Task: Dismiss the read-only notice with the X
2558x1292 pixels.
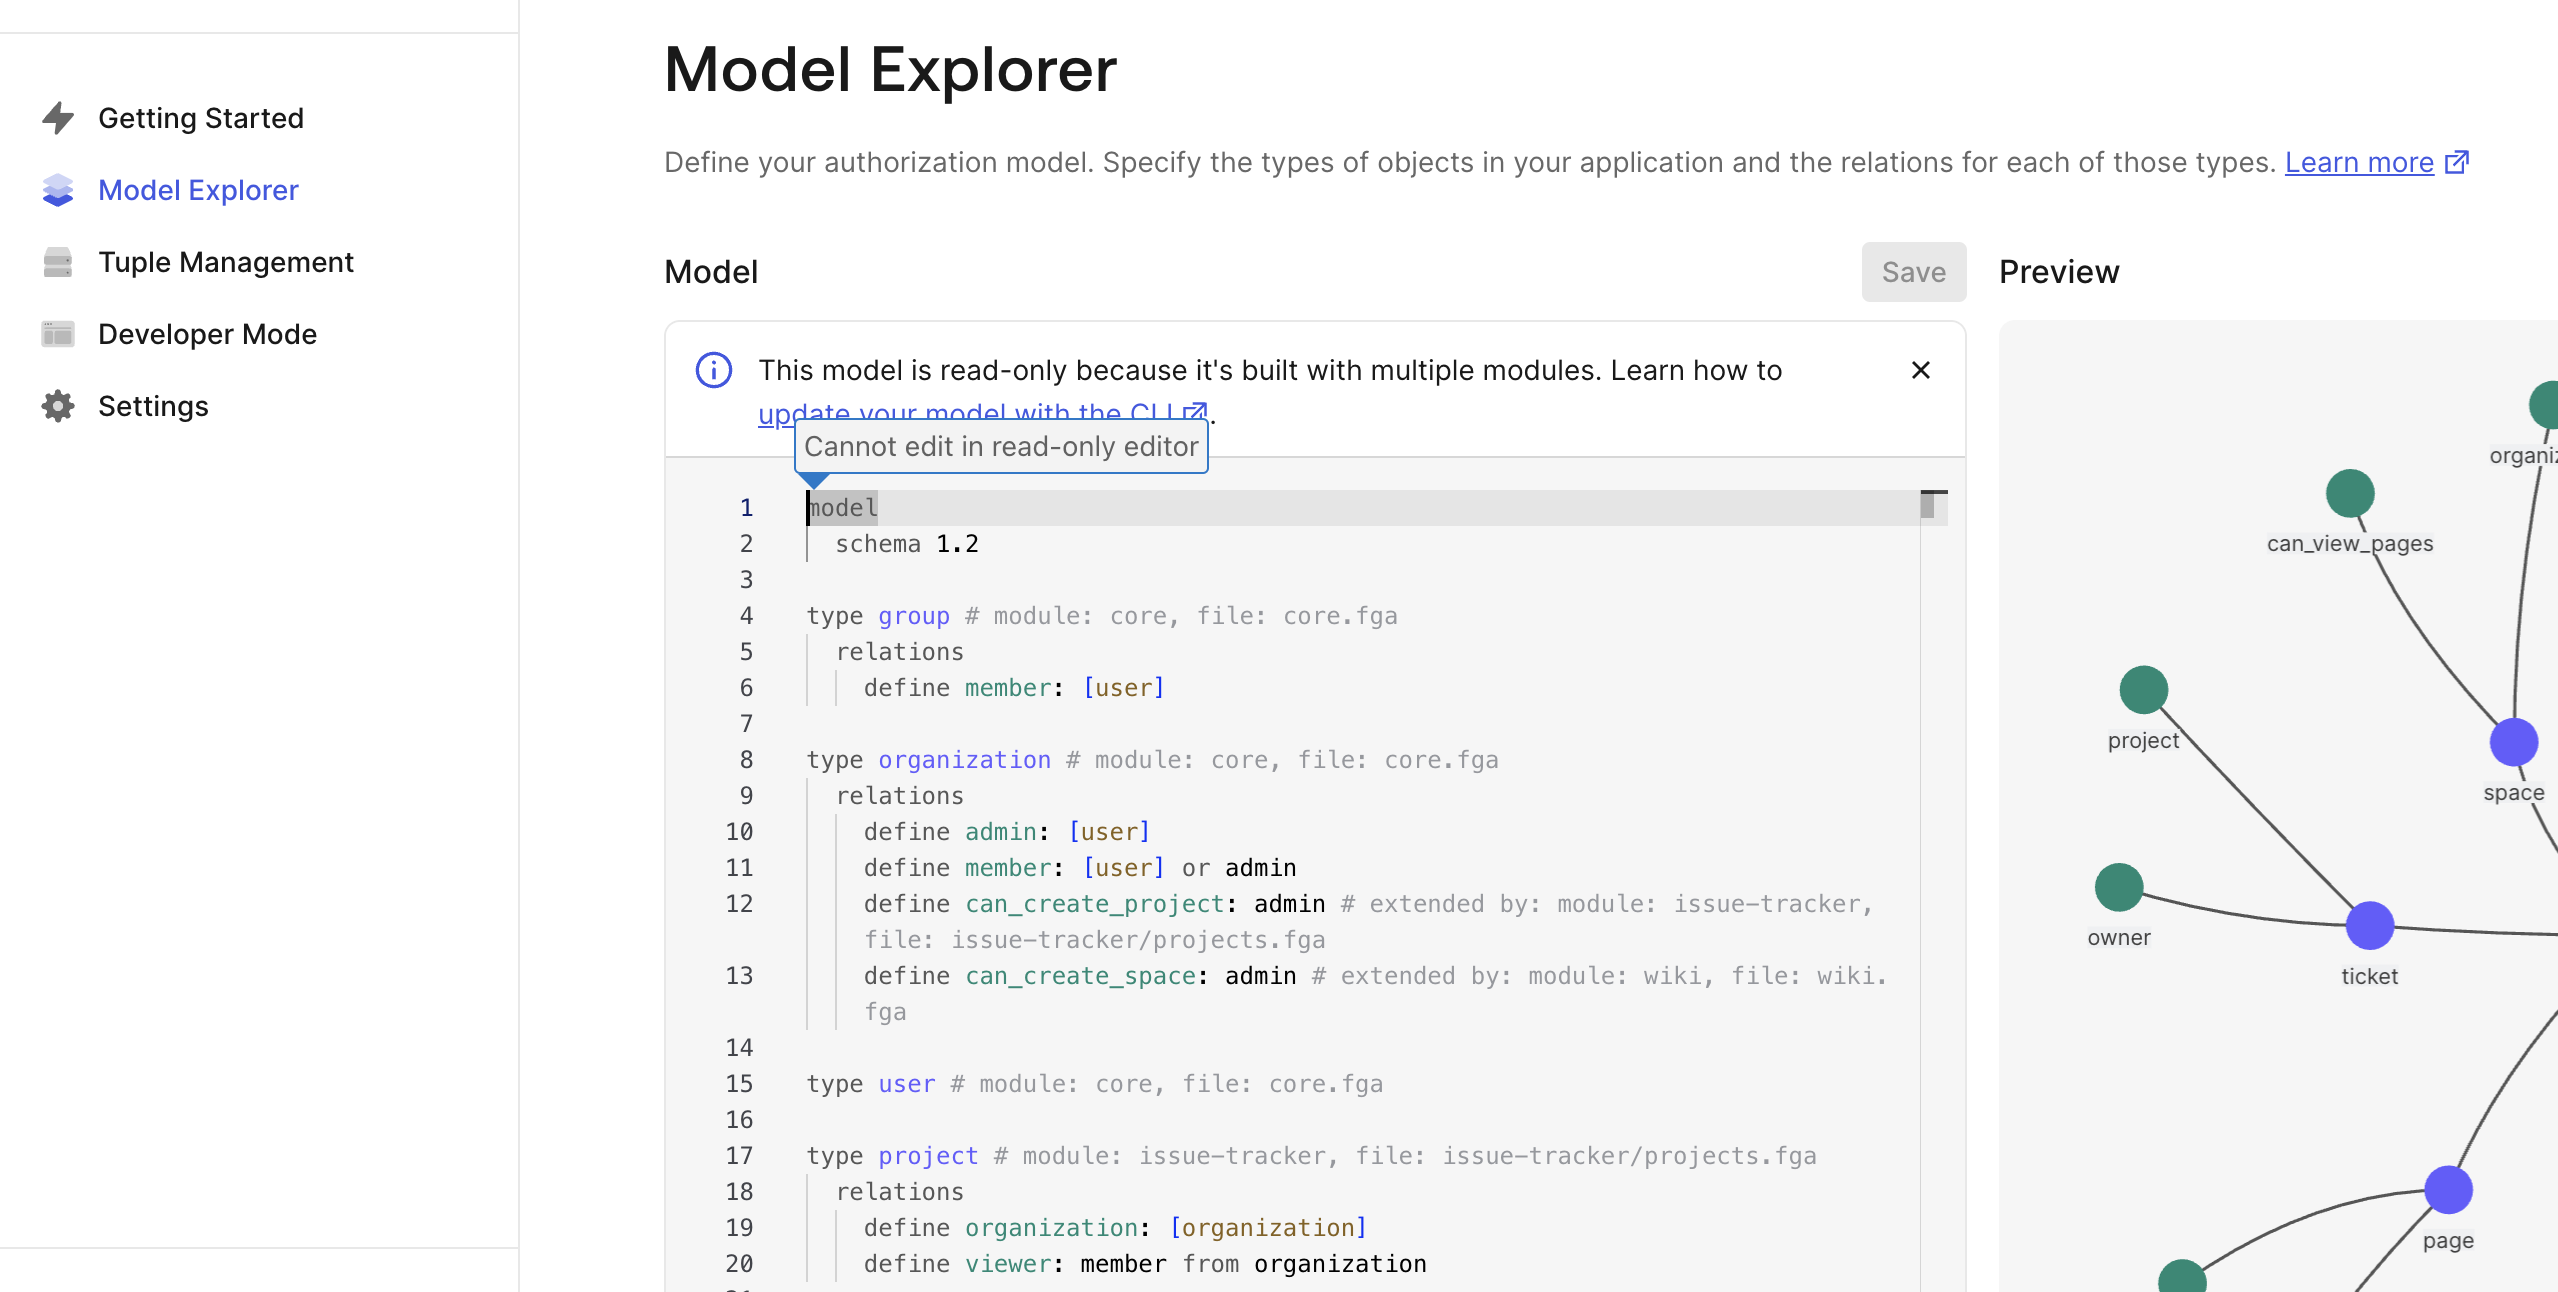Action: (1920, 370)
